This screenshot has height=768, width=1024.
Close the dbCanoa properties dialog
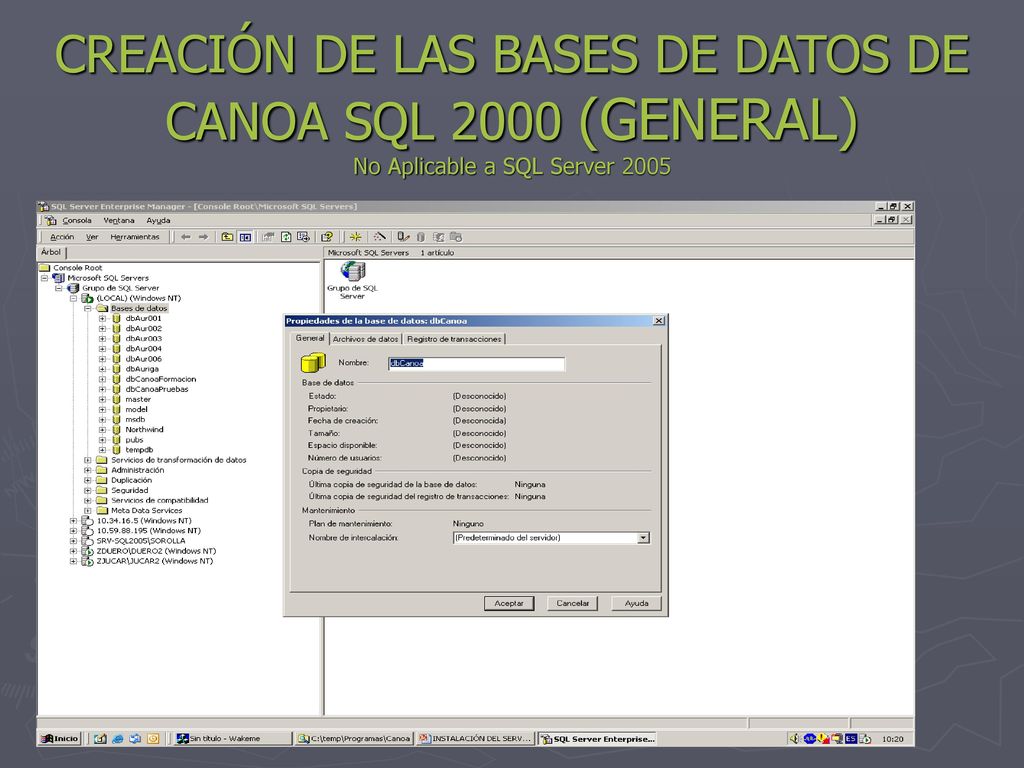click(659, 321)
